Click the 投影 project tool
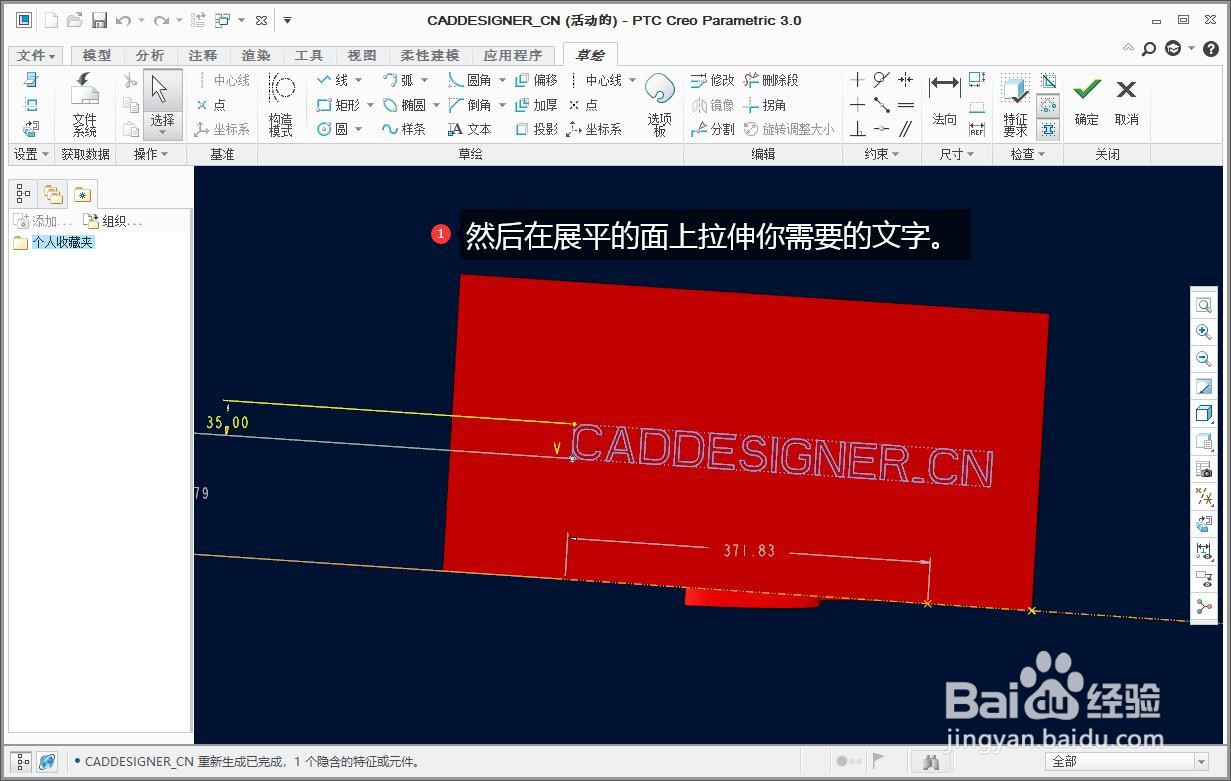The image size is (1231, 781). pyautogui.click(x=536, y=129)
